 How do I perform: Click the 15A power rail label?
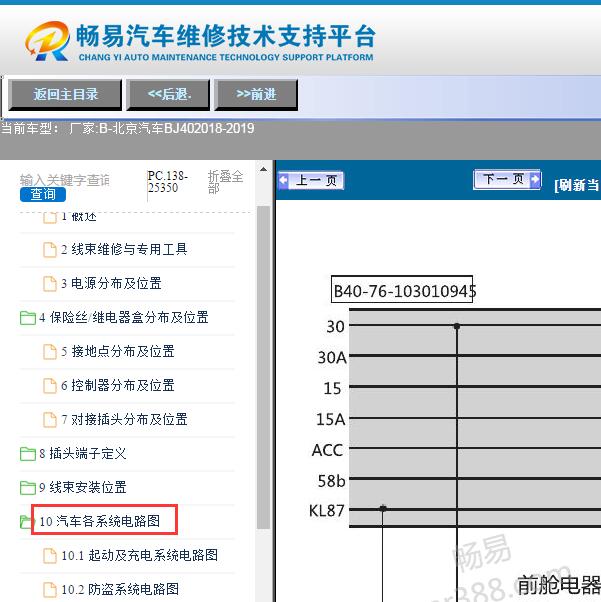pos(331,419)
